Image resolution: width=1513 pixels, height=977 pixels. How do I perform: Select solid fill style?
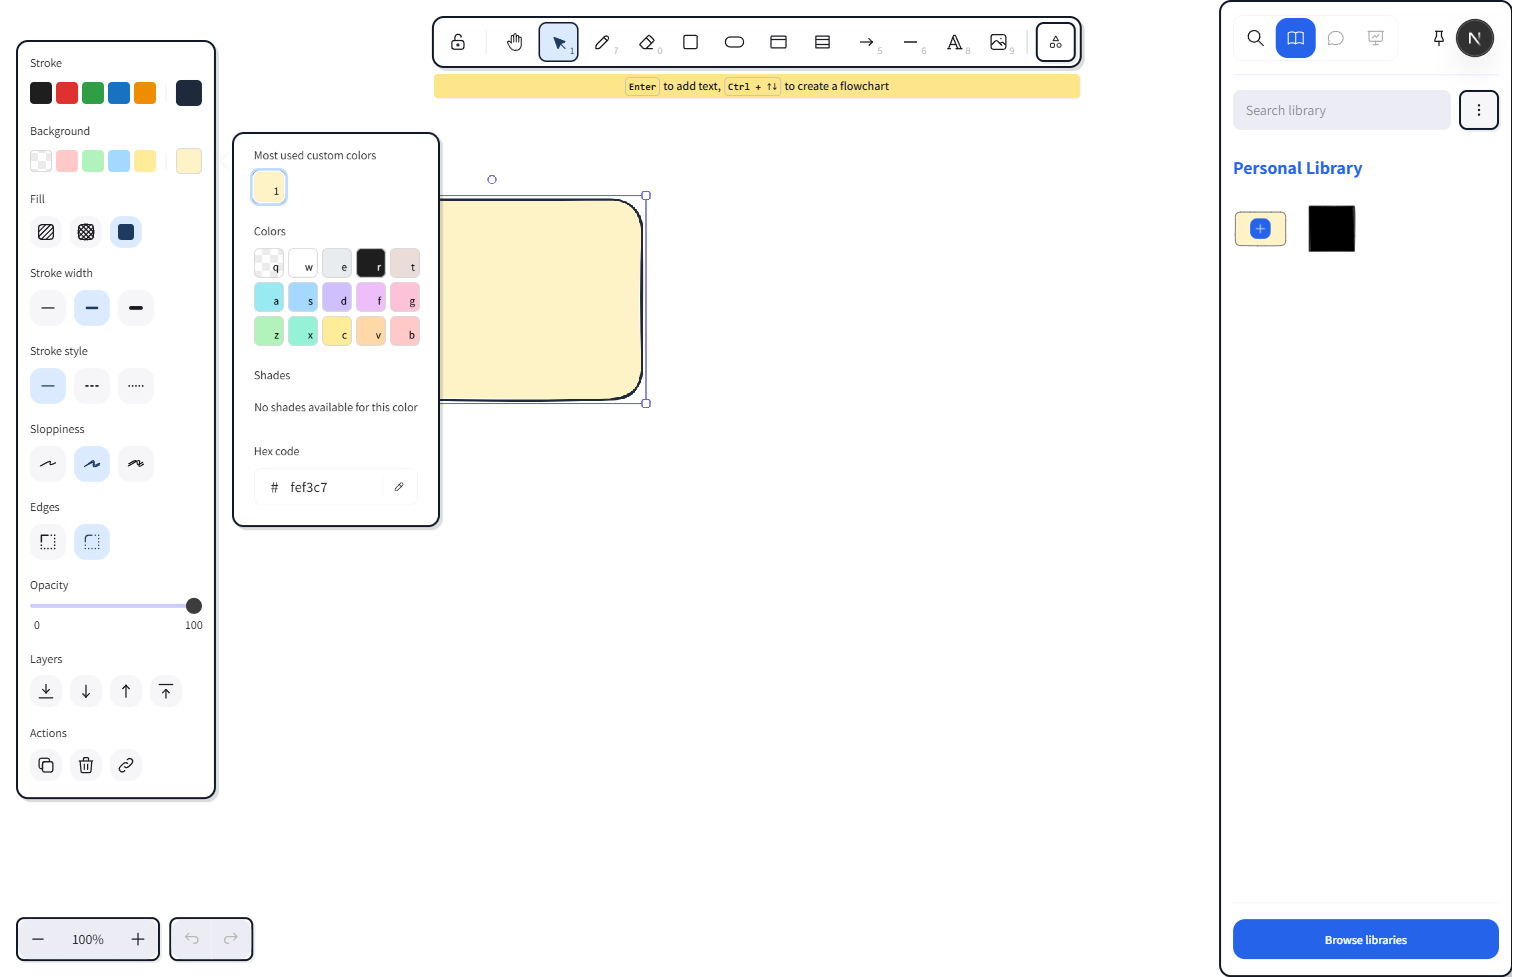pyautogui.click(x=126, y=232)
